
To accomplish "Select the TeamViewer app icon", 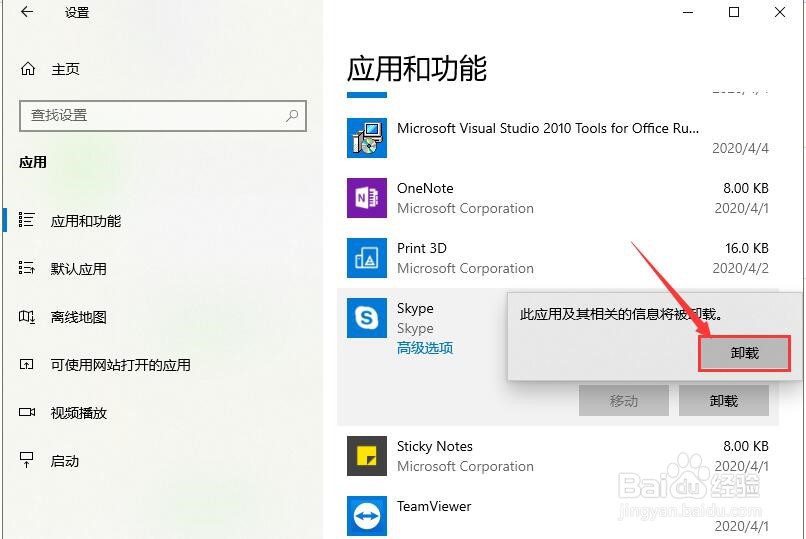I will [x=367, y=516].
